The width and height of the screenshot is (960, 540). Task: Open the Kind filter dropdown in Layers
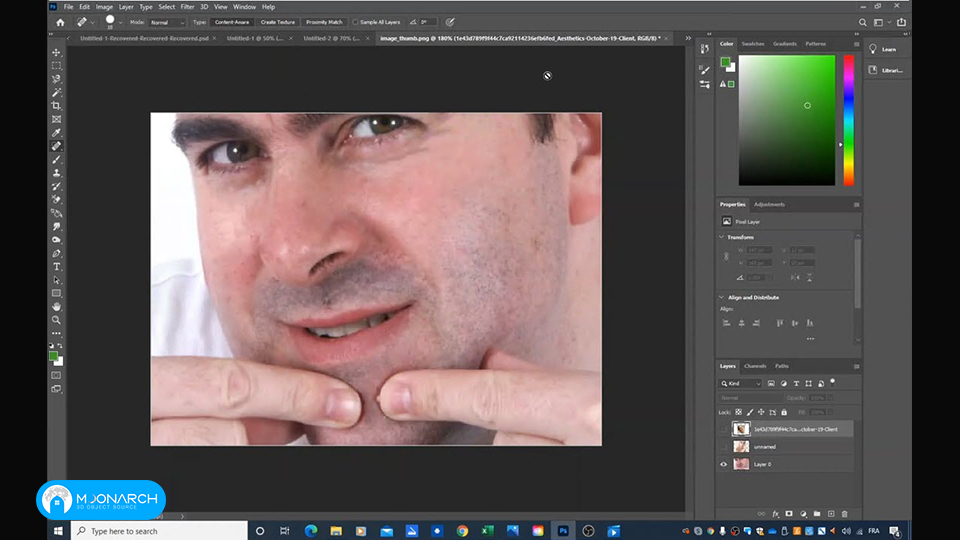coord(740,383)
